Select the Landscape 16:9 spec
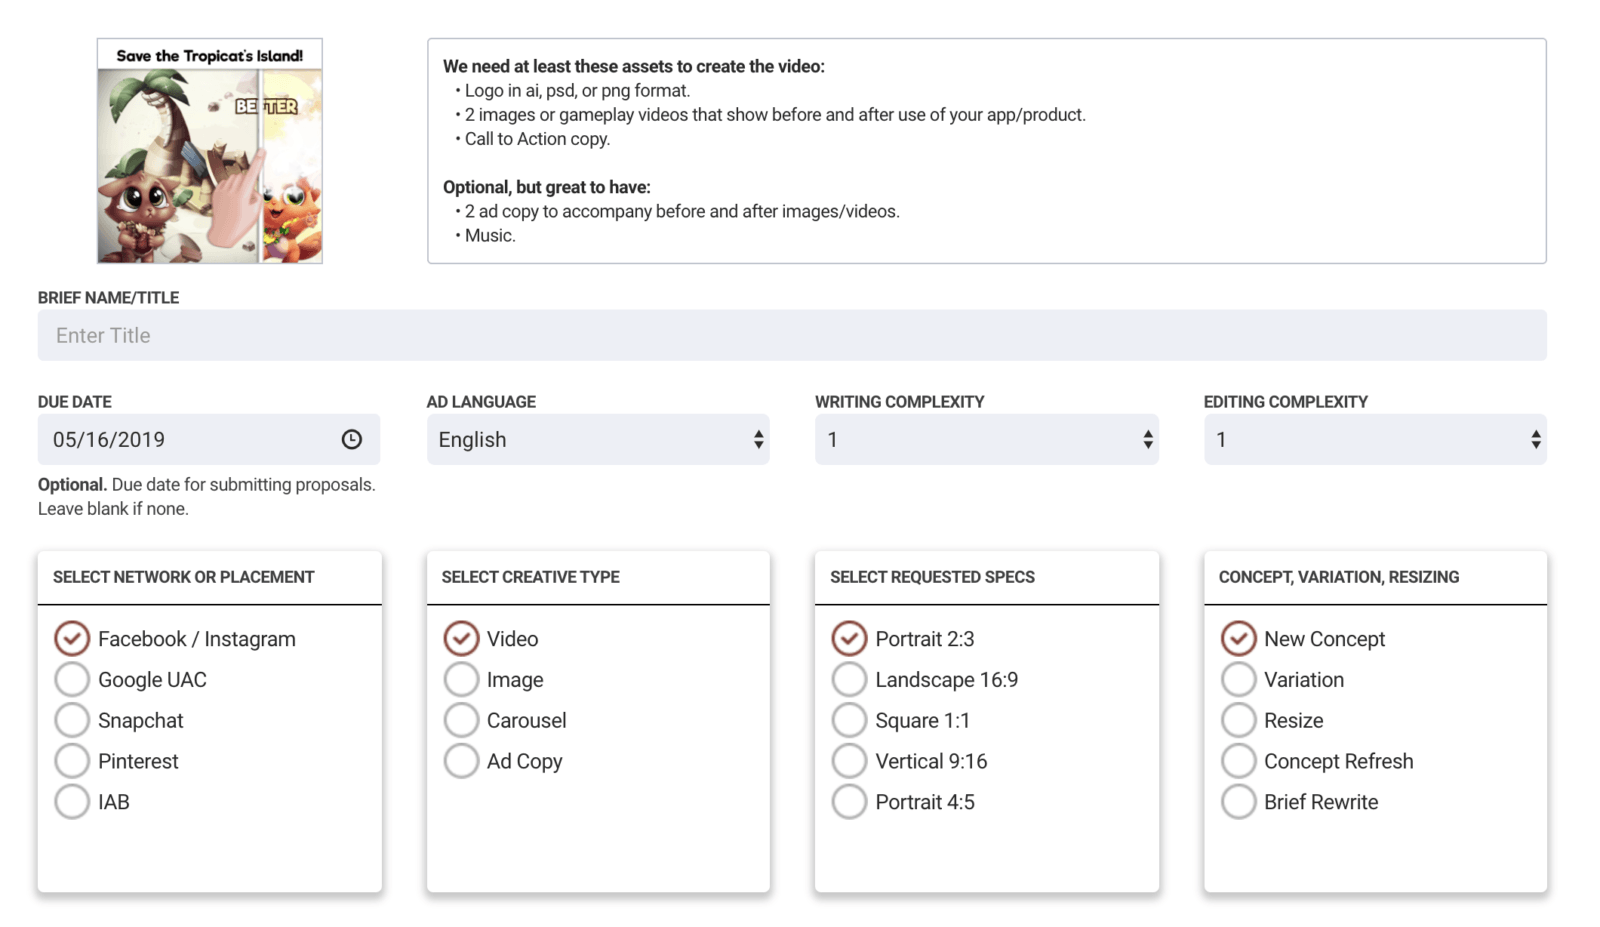 (x=849, y=679)
